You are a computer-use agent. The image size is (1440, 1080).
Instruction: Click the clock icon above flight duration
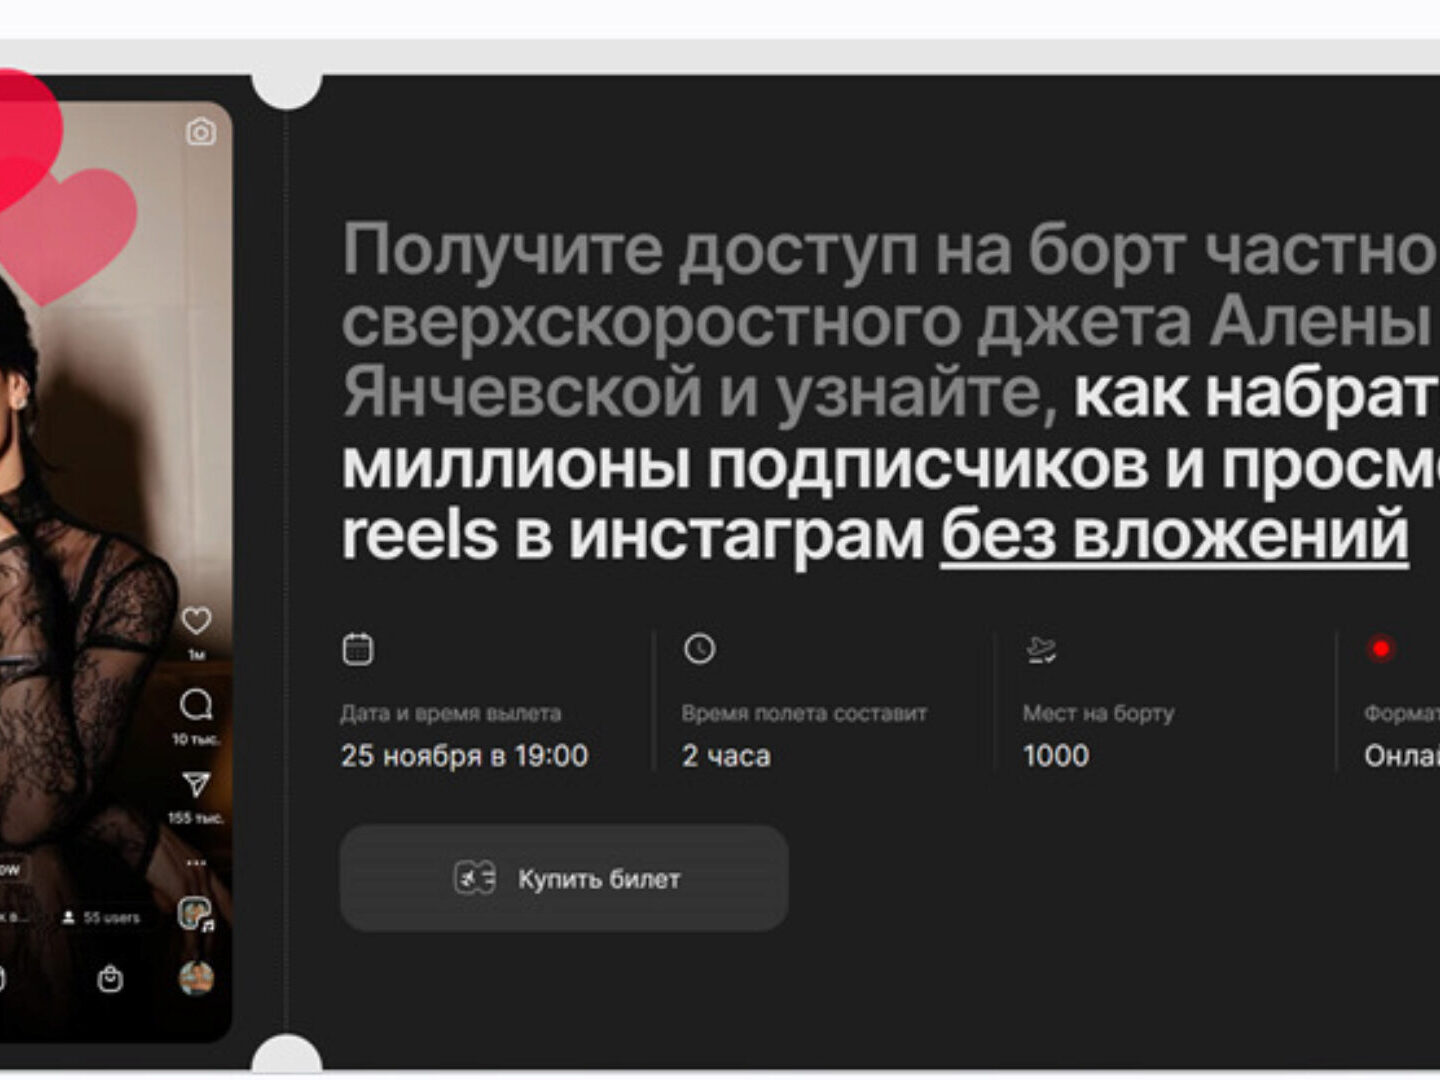699,649
